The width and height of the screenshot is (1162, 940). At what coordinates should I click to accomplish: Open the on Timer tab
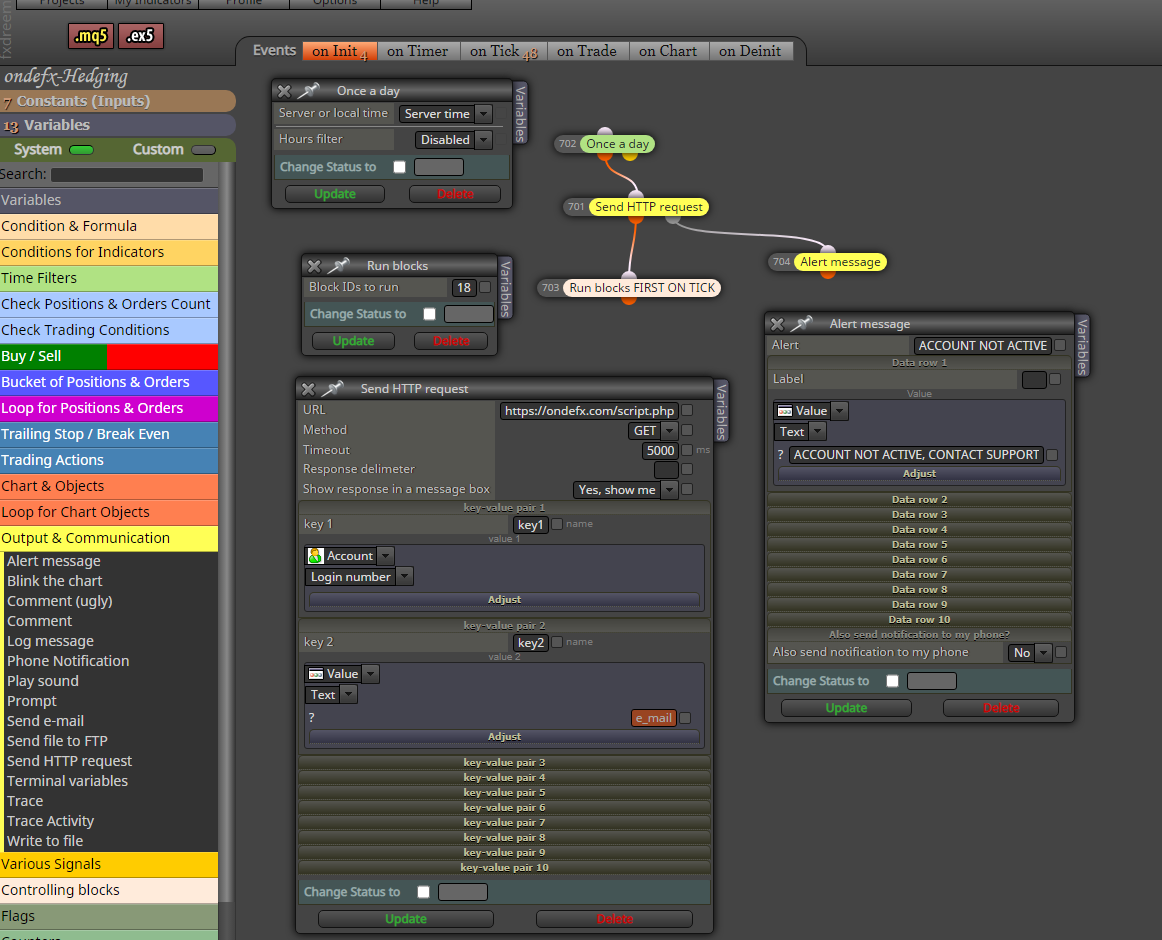point(417,51)
